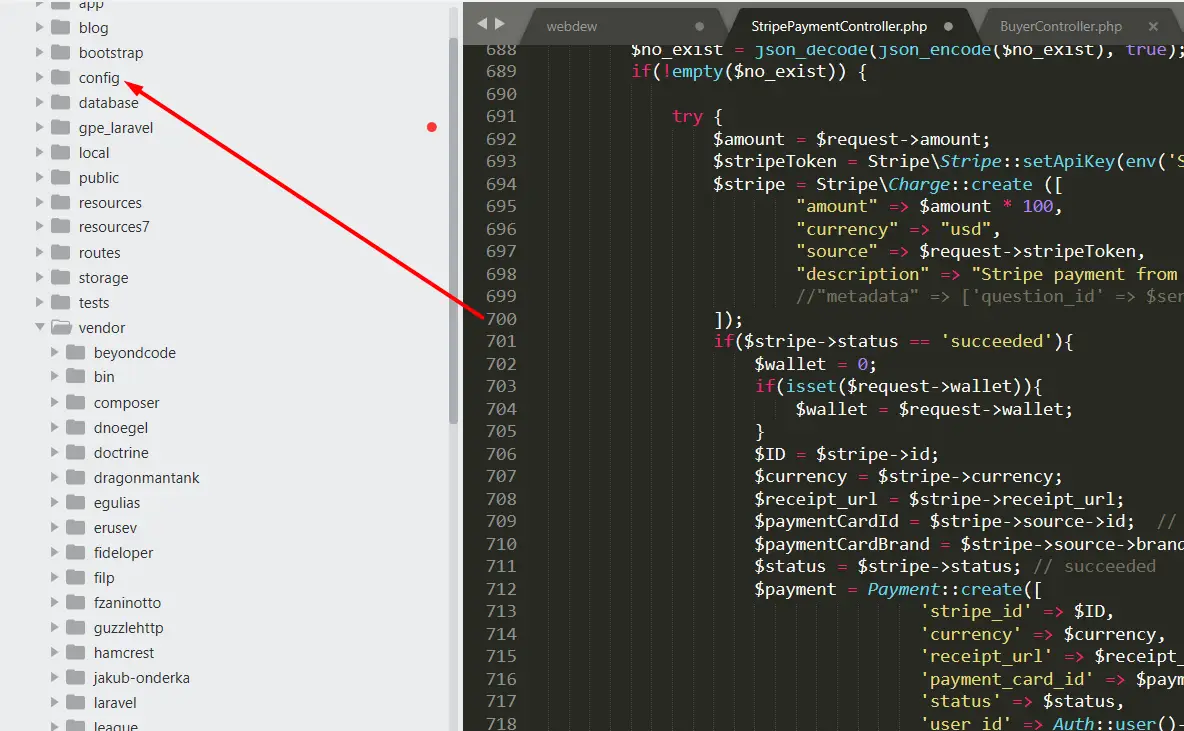Screen dimensions: 1184x731
Task: Click the database folder icon
Action: 60,102
